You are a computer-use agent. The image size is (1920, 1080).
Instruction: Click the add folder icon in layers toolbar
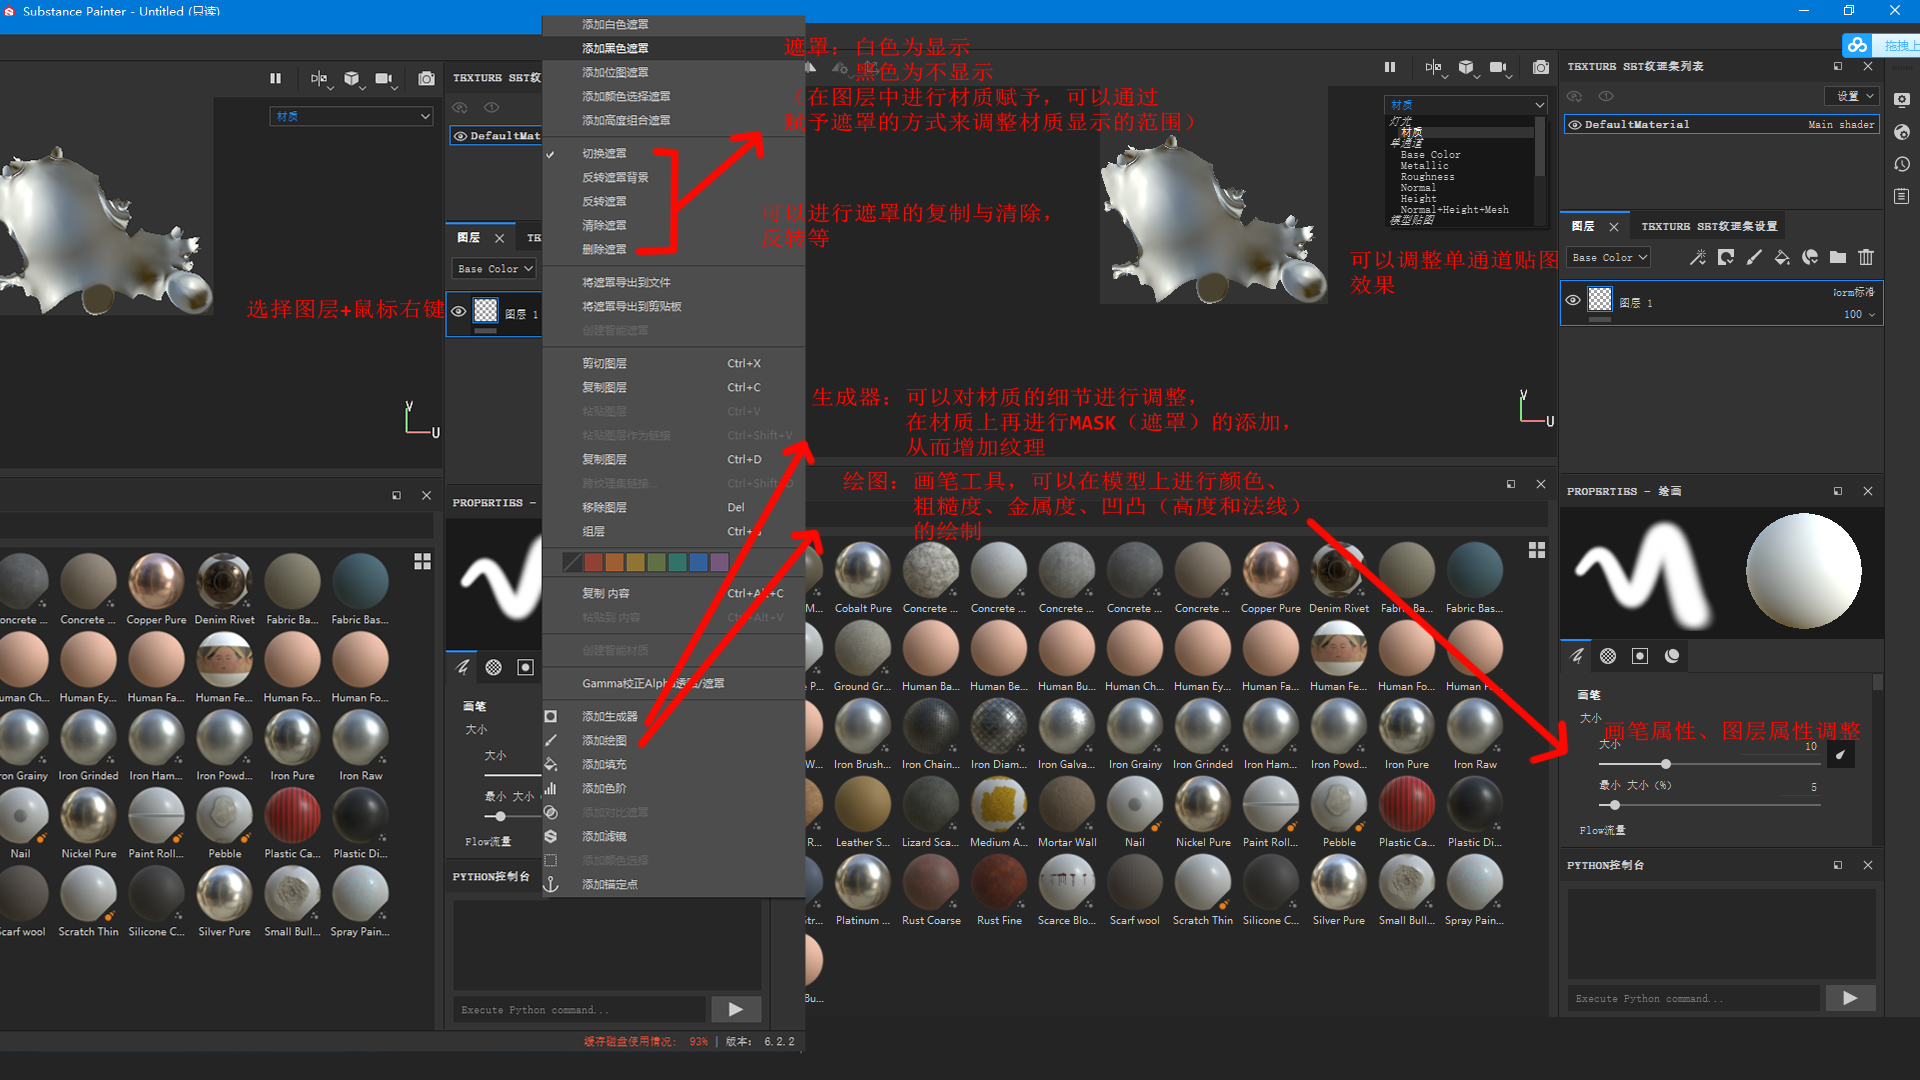click(x=1838, y=258)
